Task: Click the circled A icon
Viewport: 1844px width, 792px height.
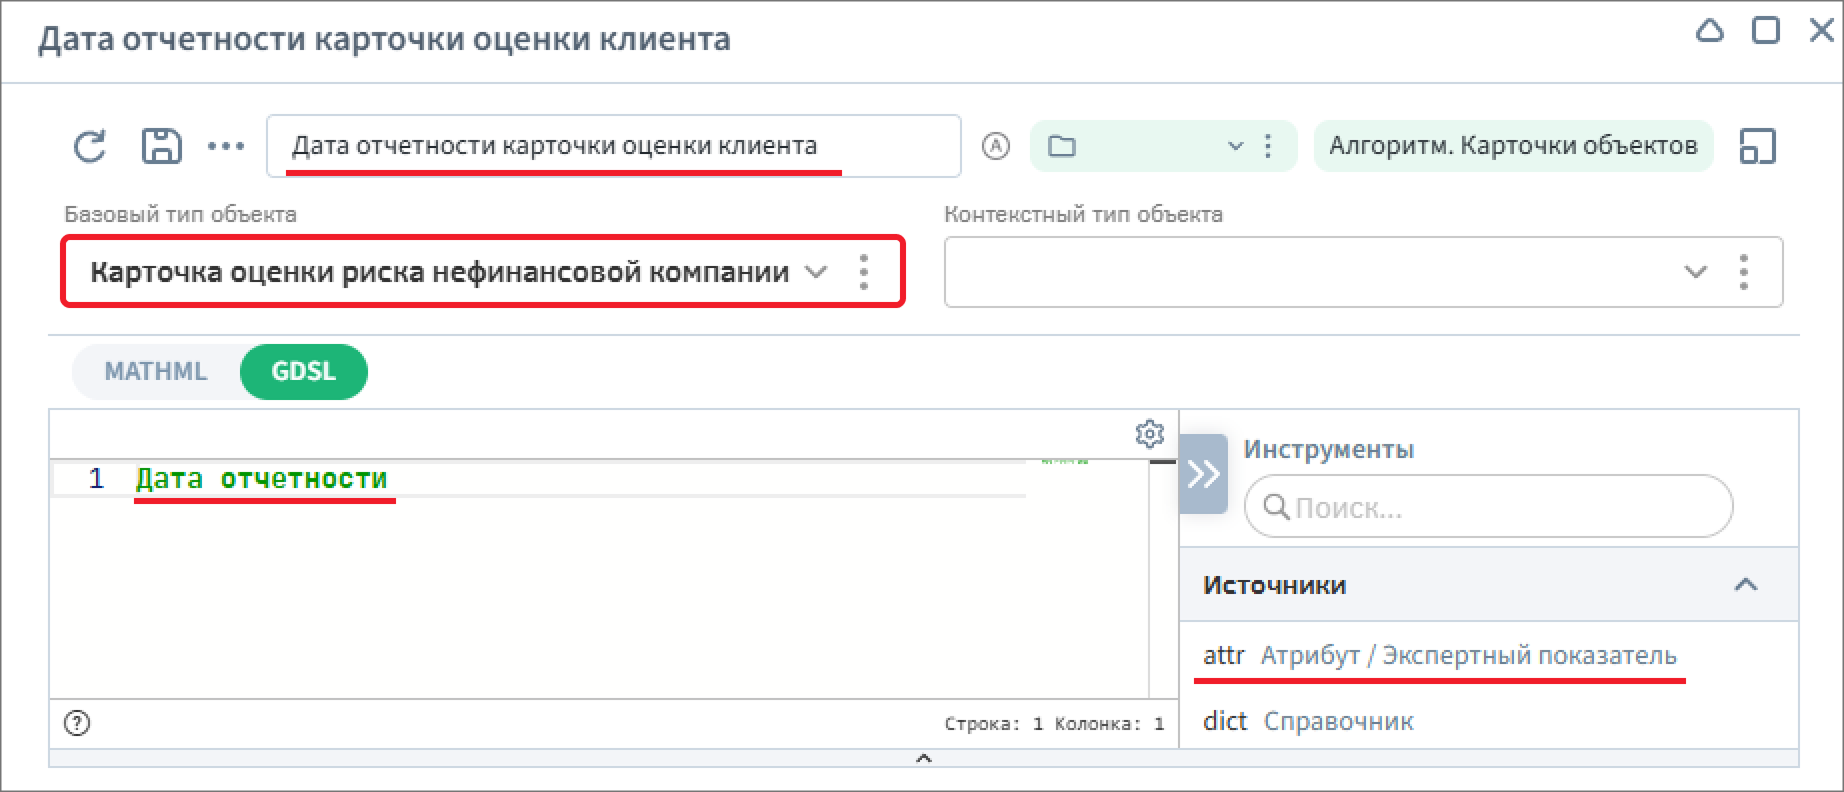Action: tap(996, 146)
